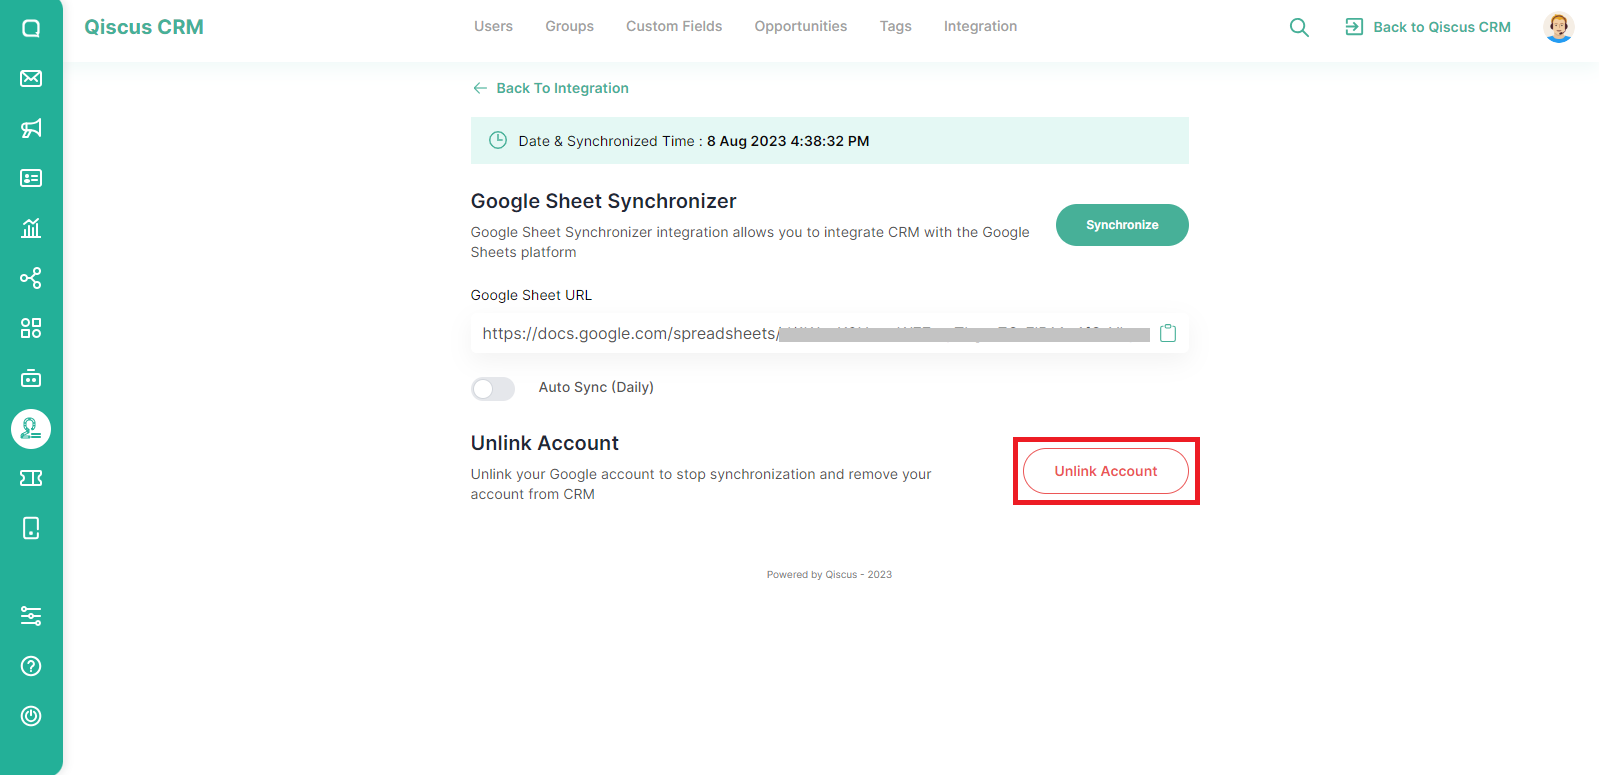Click the back arrow beside Back To Integration
The image size is (1599, 775).
[480, 88]
